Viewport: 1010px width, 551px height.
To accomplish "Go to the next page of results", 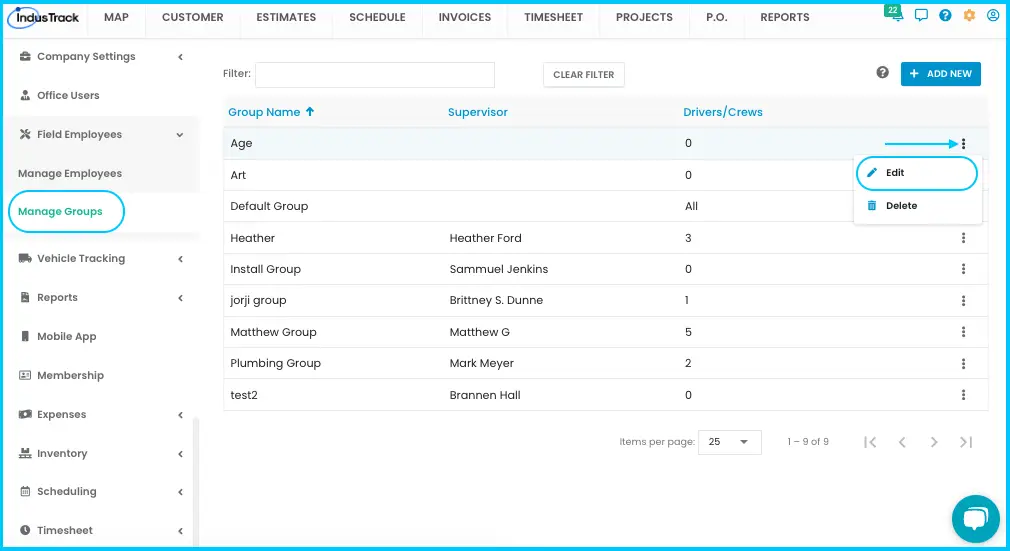I will point(934,442).
